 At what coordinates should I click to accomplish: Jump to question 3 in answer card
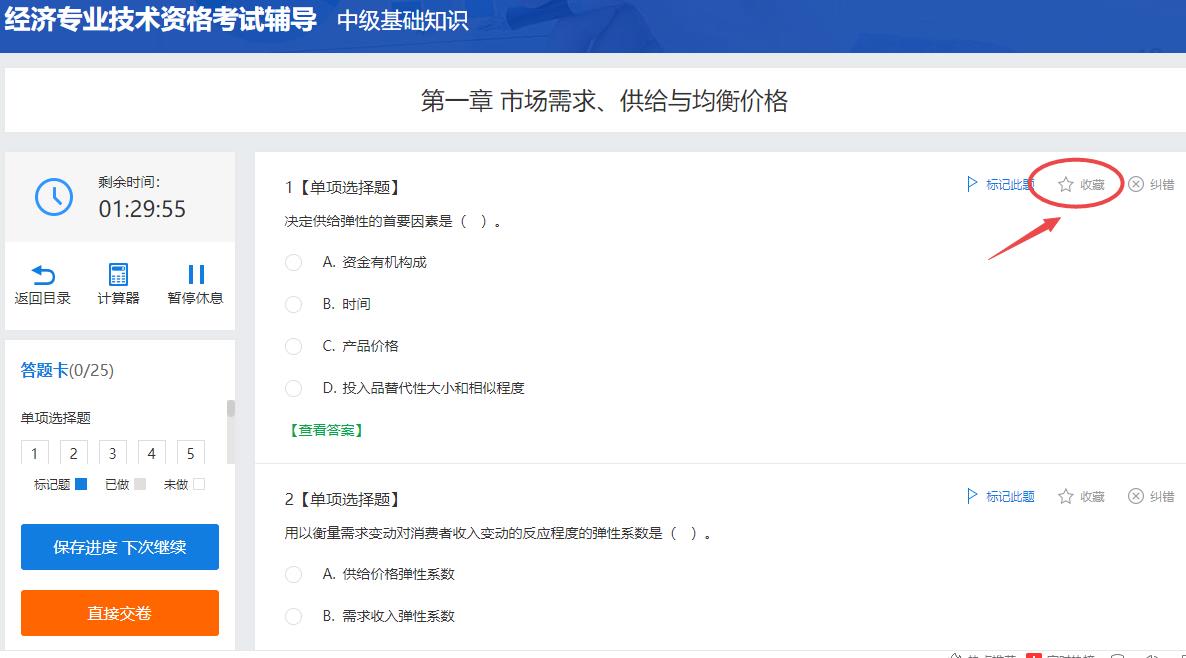pyautogui.click(x=112, y=453)
